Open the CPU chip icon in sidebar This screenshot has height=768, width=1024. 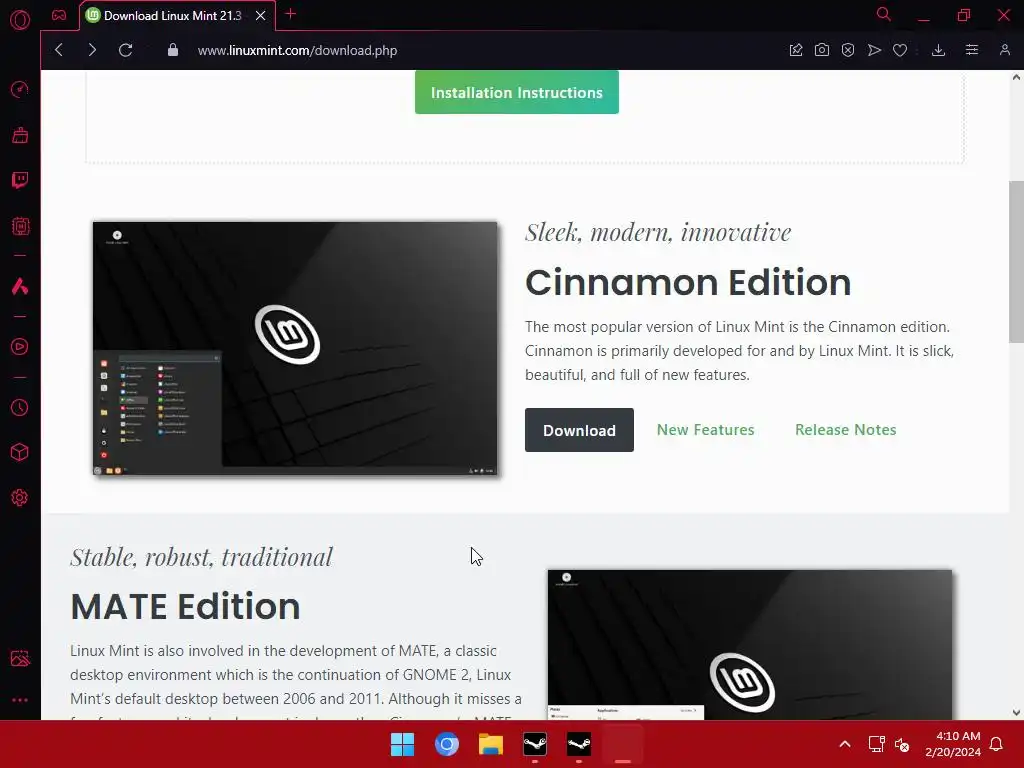click(20, 226)
